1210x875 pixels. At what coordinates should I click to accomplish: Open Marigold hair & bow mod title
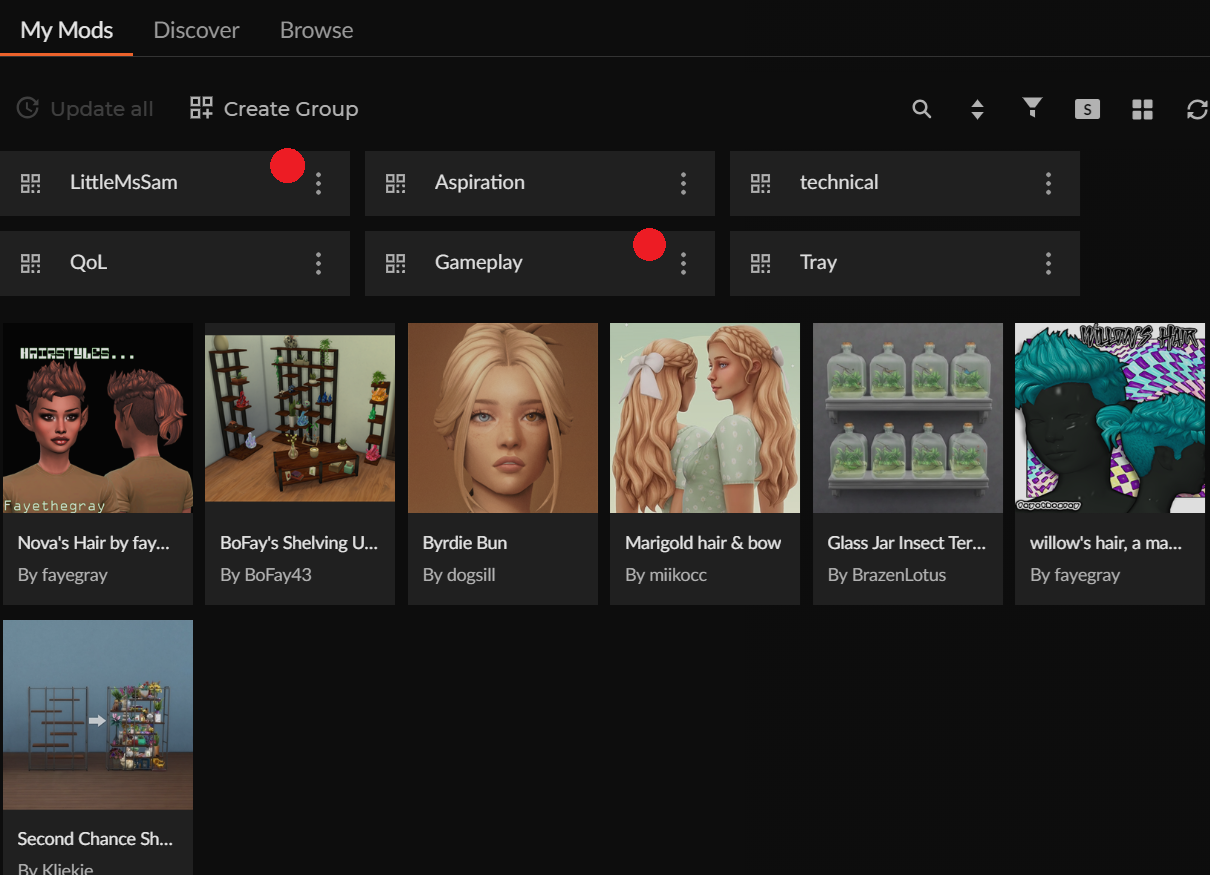pyautogui.click(x=702, y=543)
